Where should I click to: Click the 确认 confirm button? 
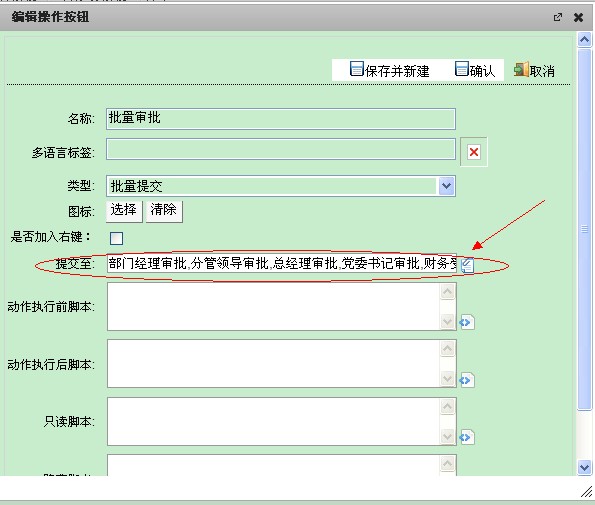(475, 70)
